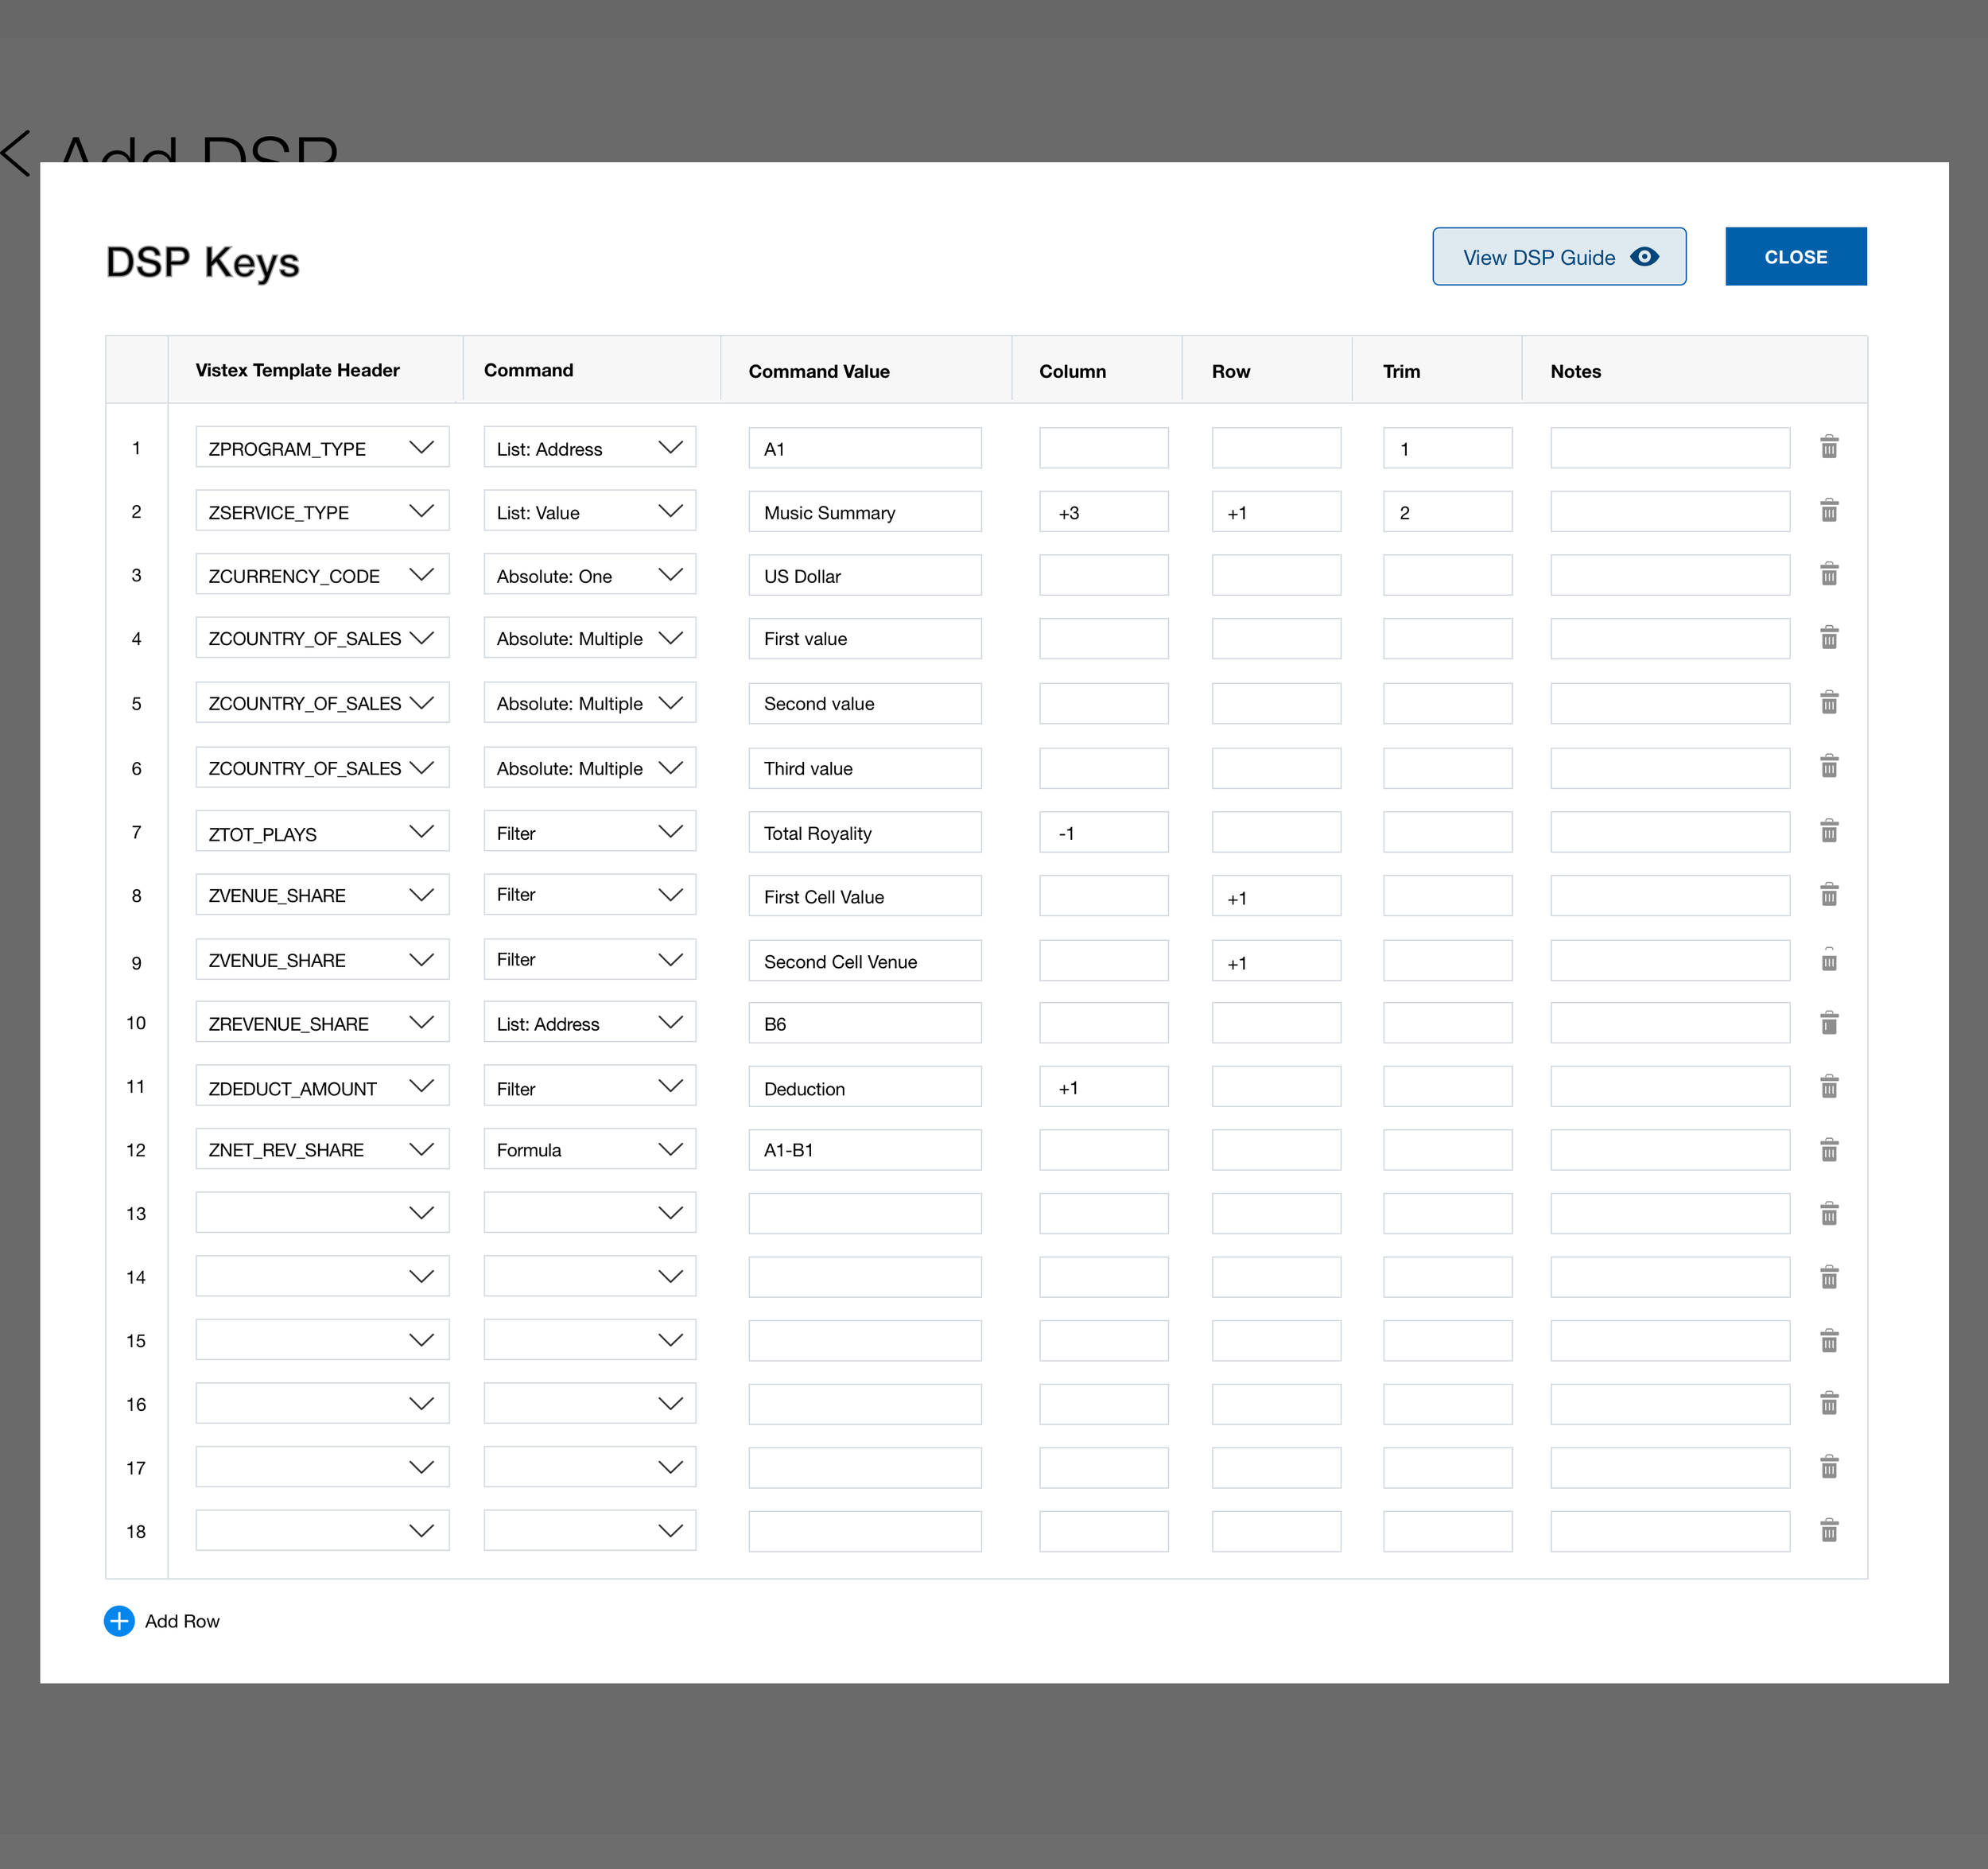The image size is (1988, 1869).
Task: Go back using arrow beside Add DSP
Action: [x=16, y=153]
